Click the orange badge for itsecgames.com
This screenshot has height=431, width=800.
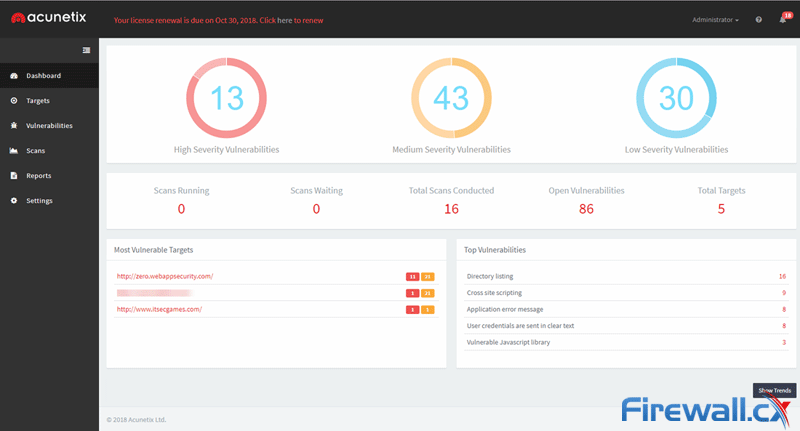[428, 310]
